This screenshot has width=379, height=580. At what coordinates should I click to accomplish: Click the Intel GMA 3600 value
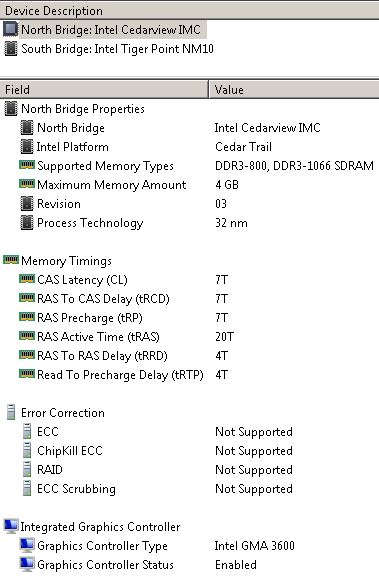click(255, 546)
